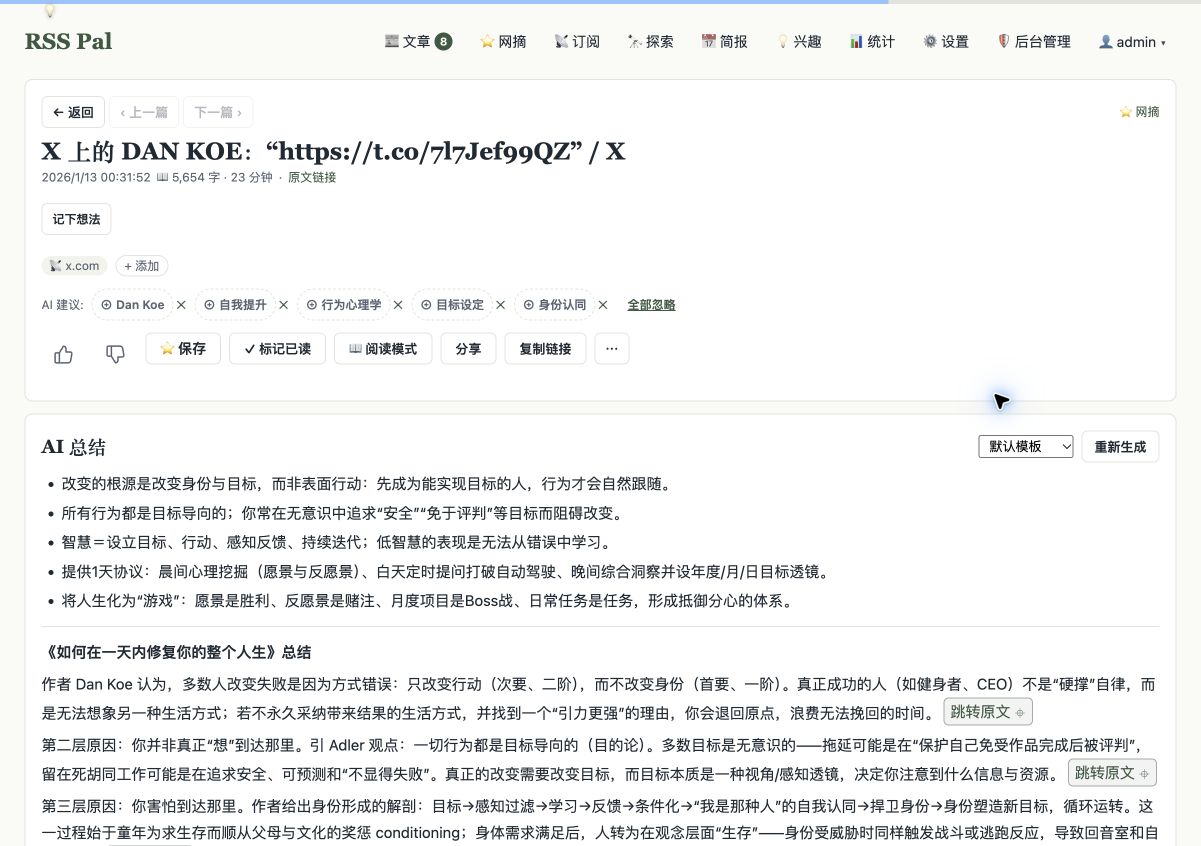
Task: Add the 行为心理学 suggested tag
Action: click(x=343, y=305)
